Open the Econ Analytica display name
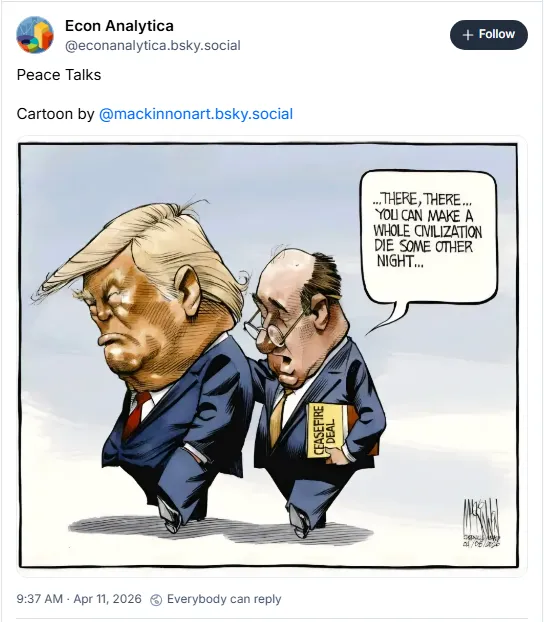This screenshot has height=622, width=544. coord(119,26)
